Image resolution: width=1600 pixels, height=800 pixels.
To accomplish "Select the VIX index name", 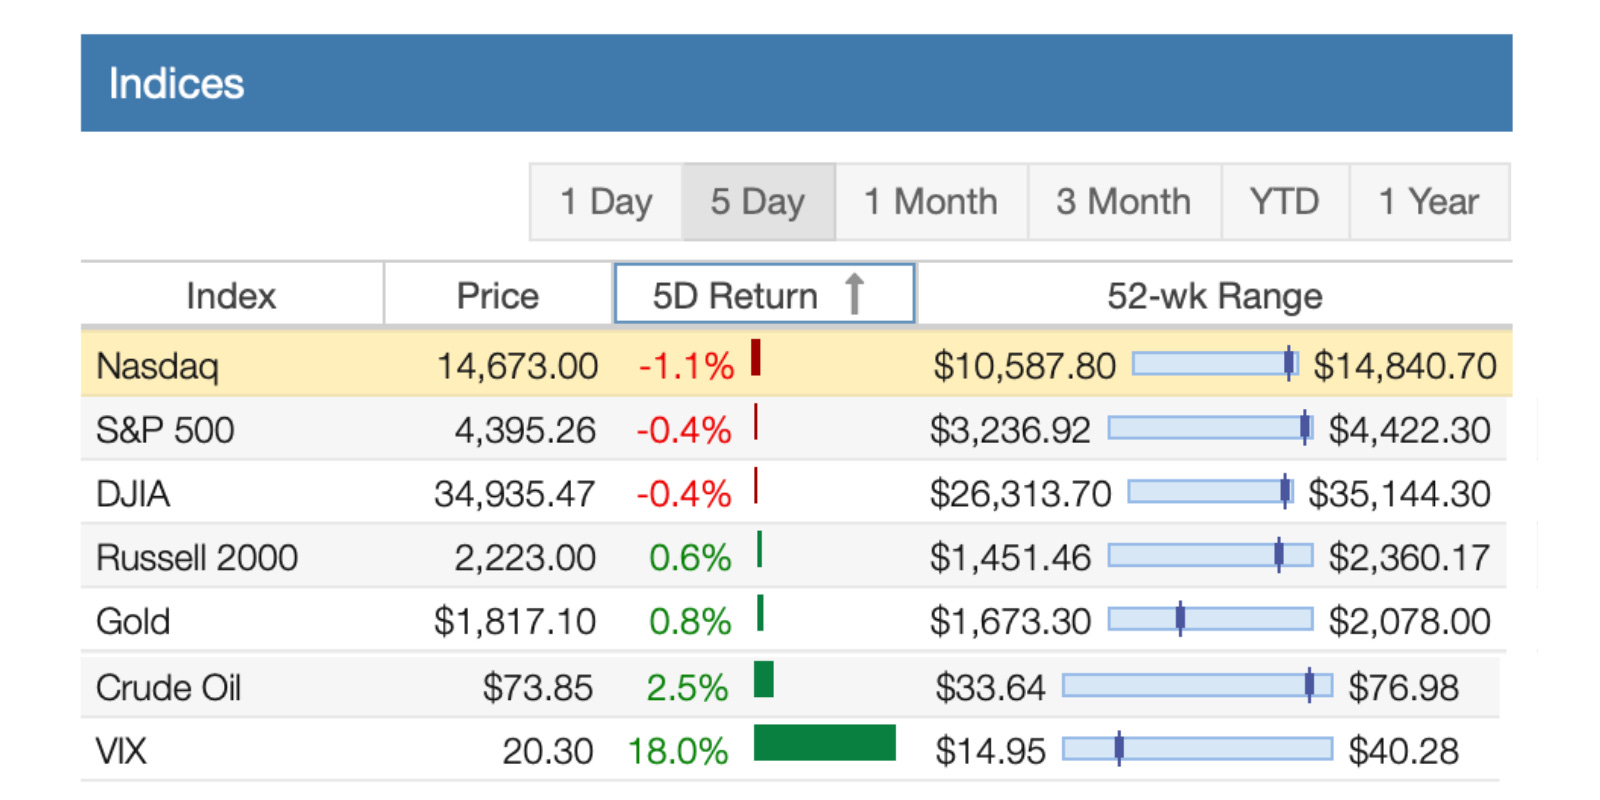I will (121, 751).
